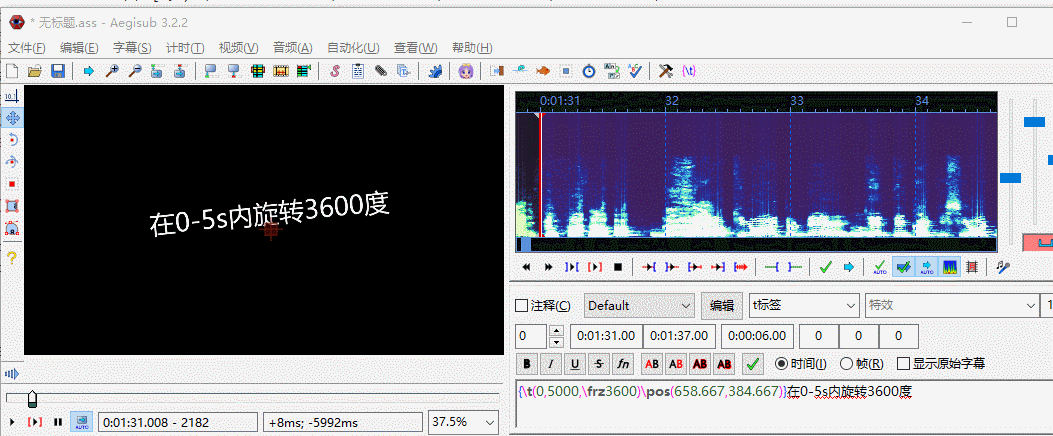Image resolution: width=1053 pixels, height=436 pixels.
Task: Select the 帧 frame radio button
Action: pos(847,364)
